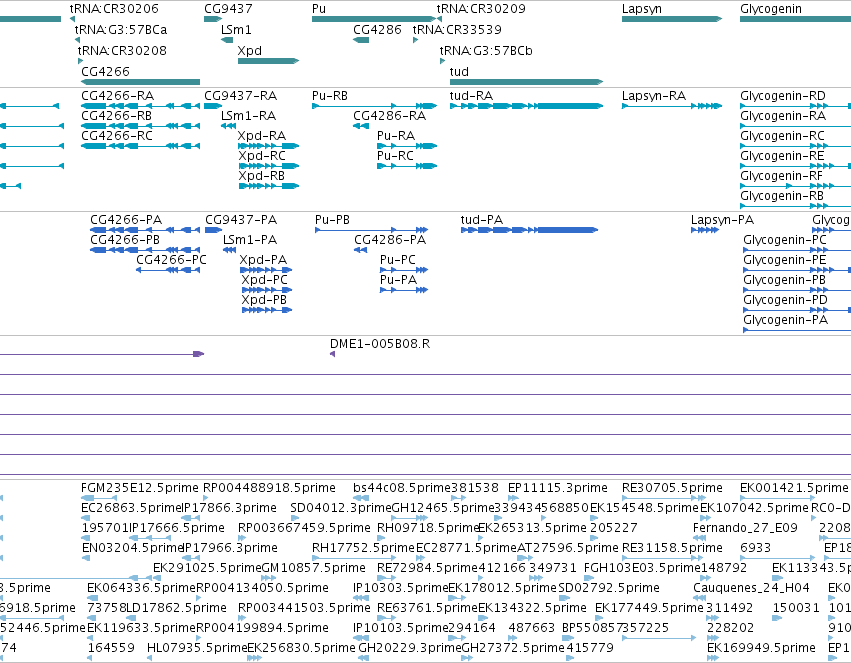Screen dimensions: 851x663
Task: Click the tRNA:G3:57BCa label
Action: [x=120, y=29]
